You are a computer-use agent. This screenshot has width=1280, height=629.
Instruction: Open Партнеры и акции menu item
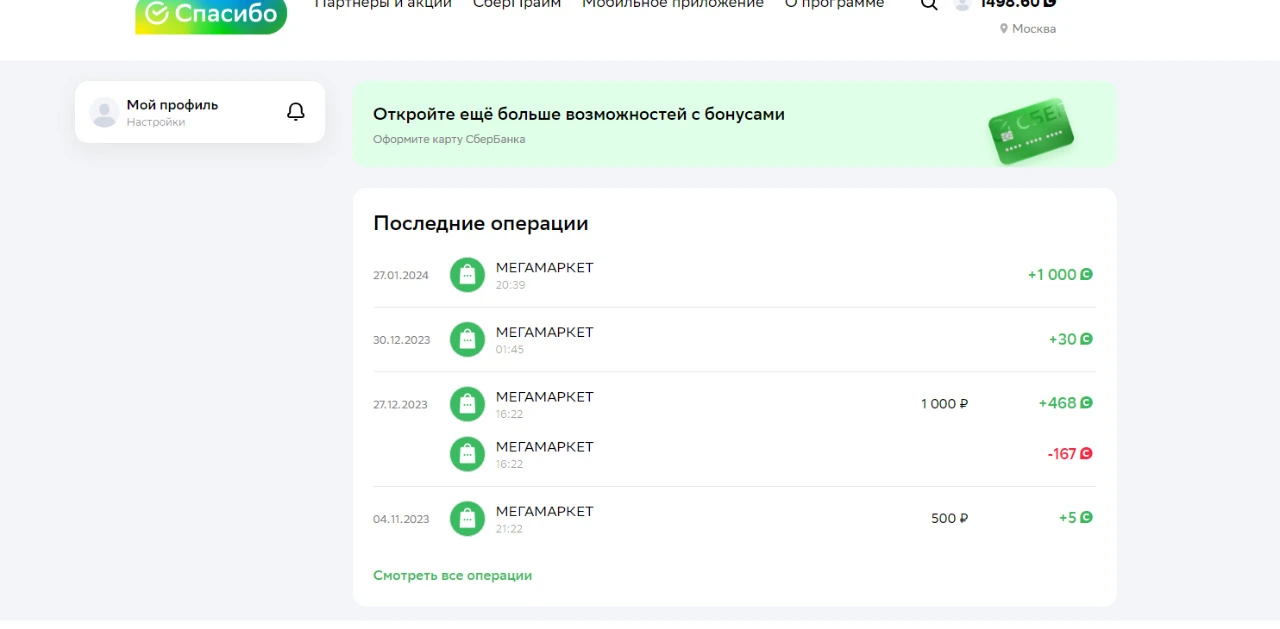[383, 4]
